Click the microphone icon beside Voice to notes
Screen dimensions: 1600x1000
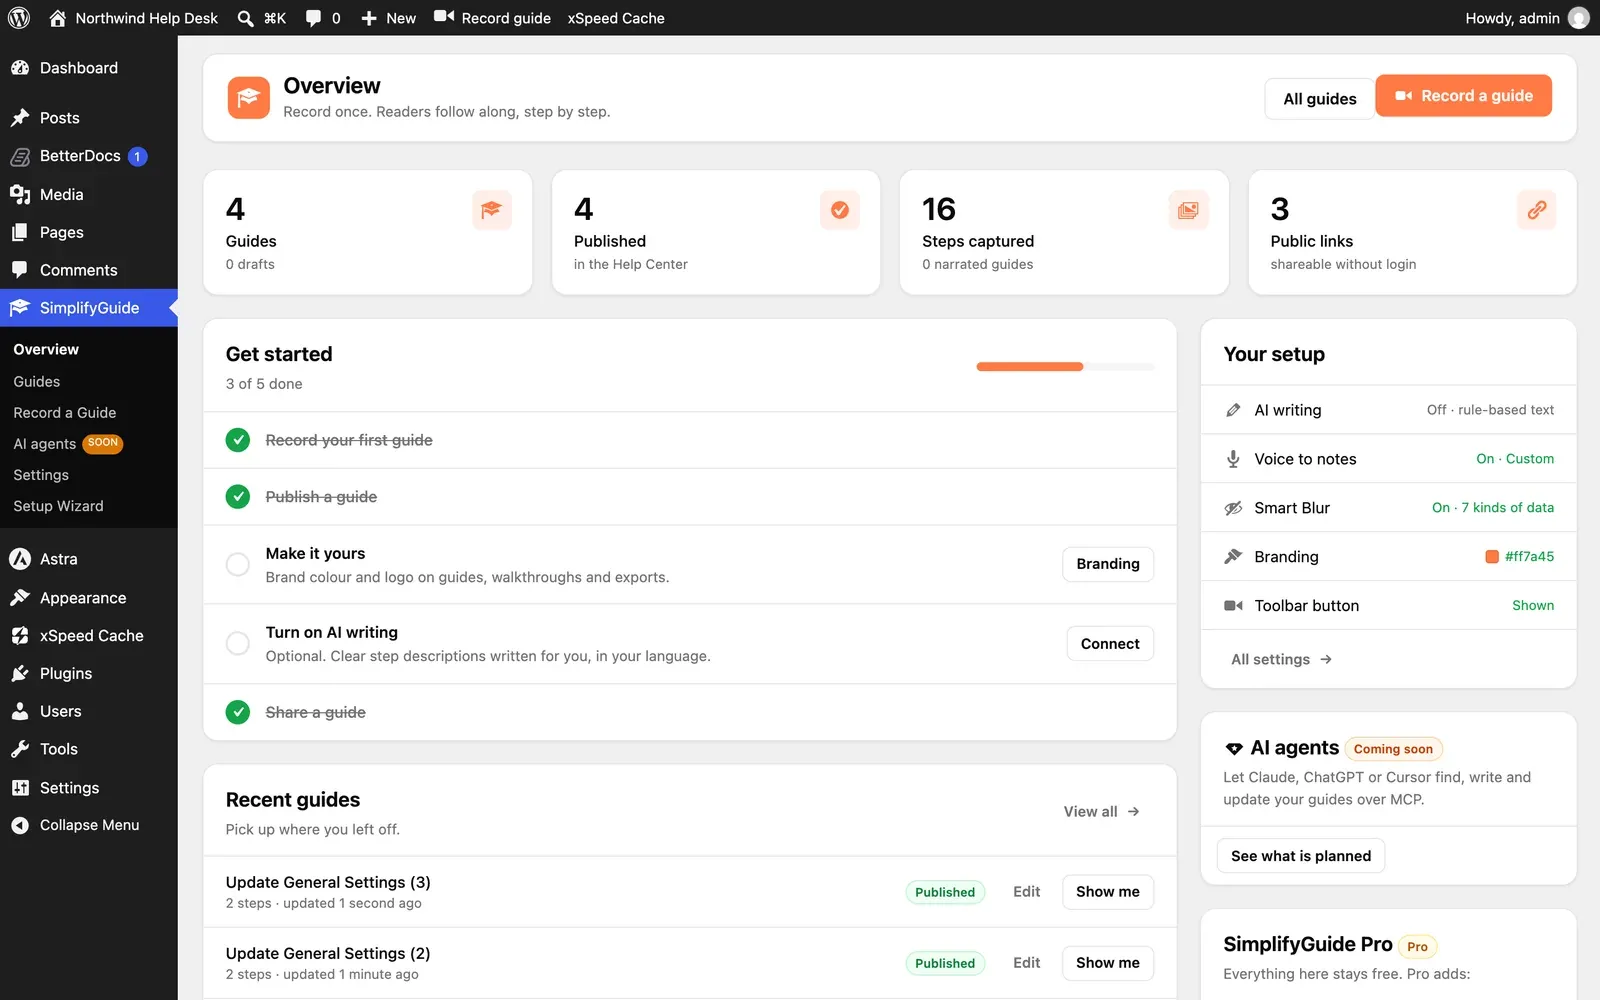[x=1233, y=459]
